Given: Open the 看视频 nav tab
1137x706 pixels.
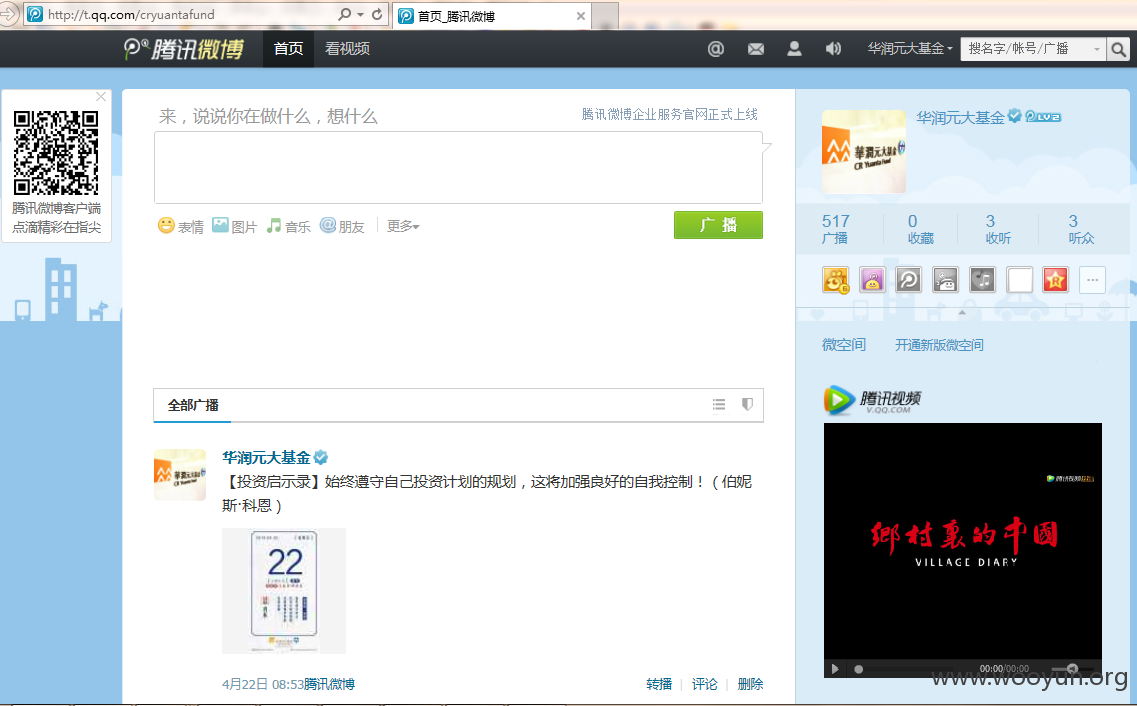Looking at the screenshot, I should coord(347,49).
